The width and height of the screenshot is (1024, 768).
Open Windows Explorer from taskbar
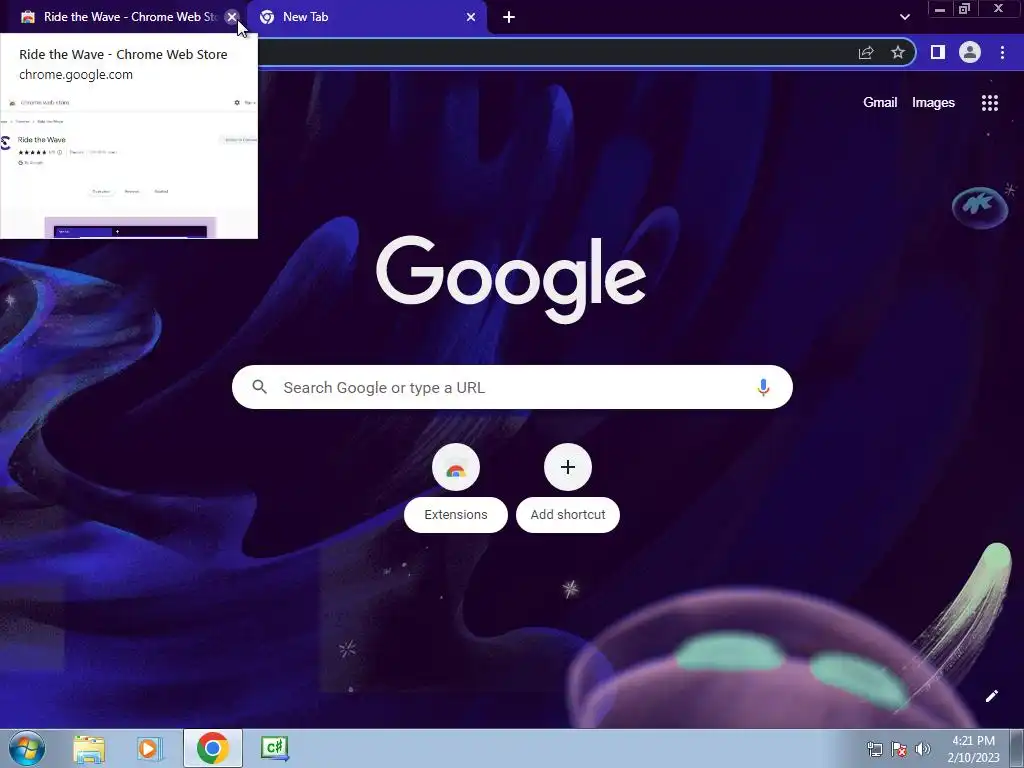coord(89,748)
